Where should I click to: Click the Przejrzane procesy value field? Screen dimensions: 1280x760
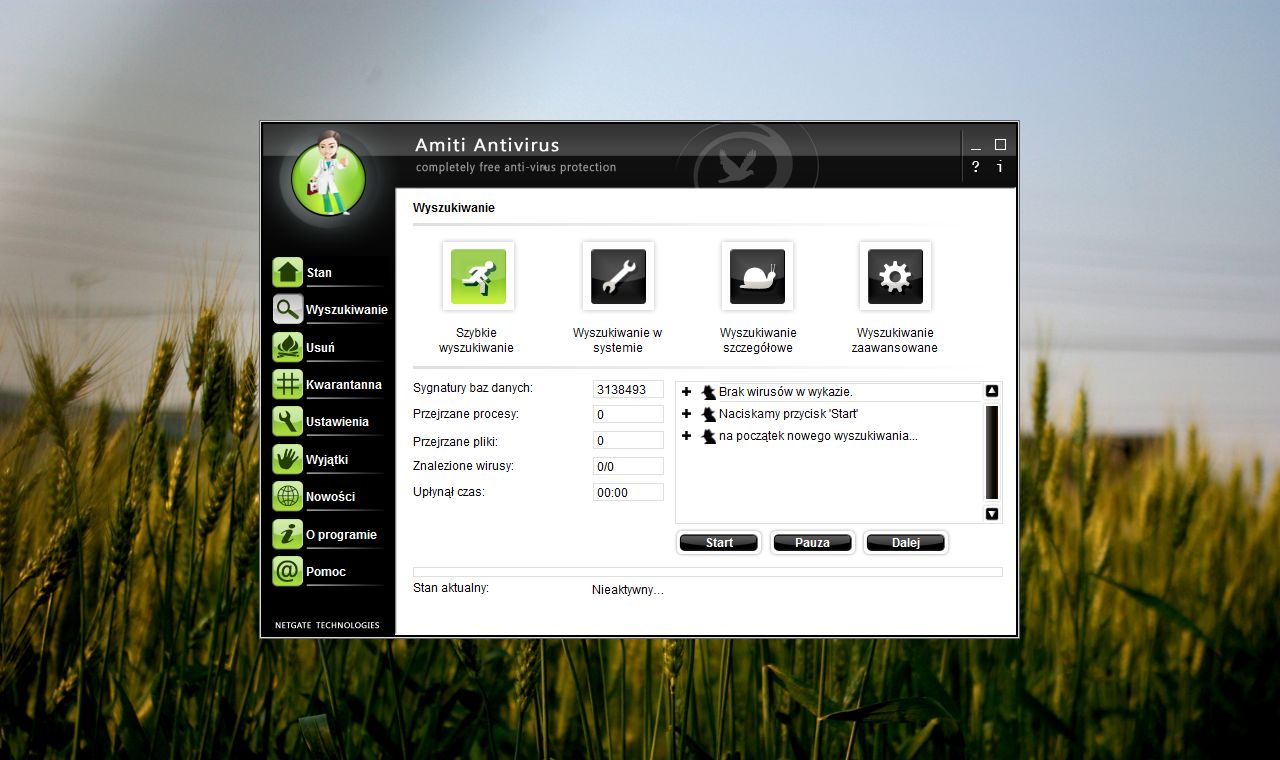628,414
